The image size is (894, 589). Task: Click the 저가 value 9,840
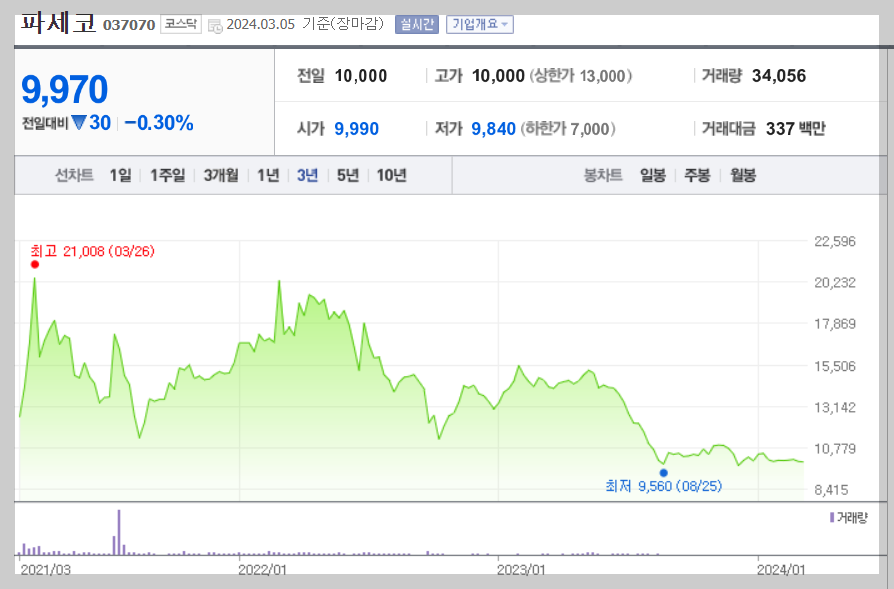tap(493, 129)
